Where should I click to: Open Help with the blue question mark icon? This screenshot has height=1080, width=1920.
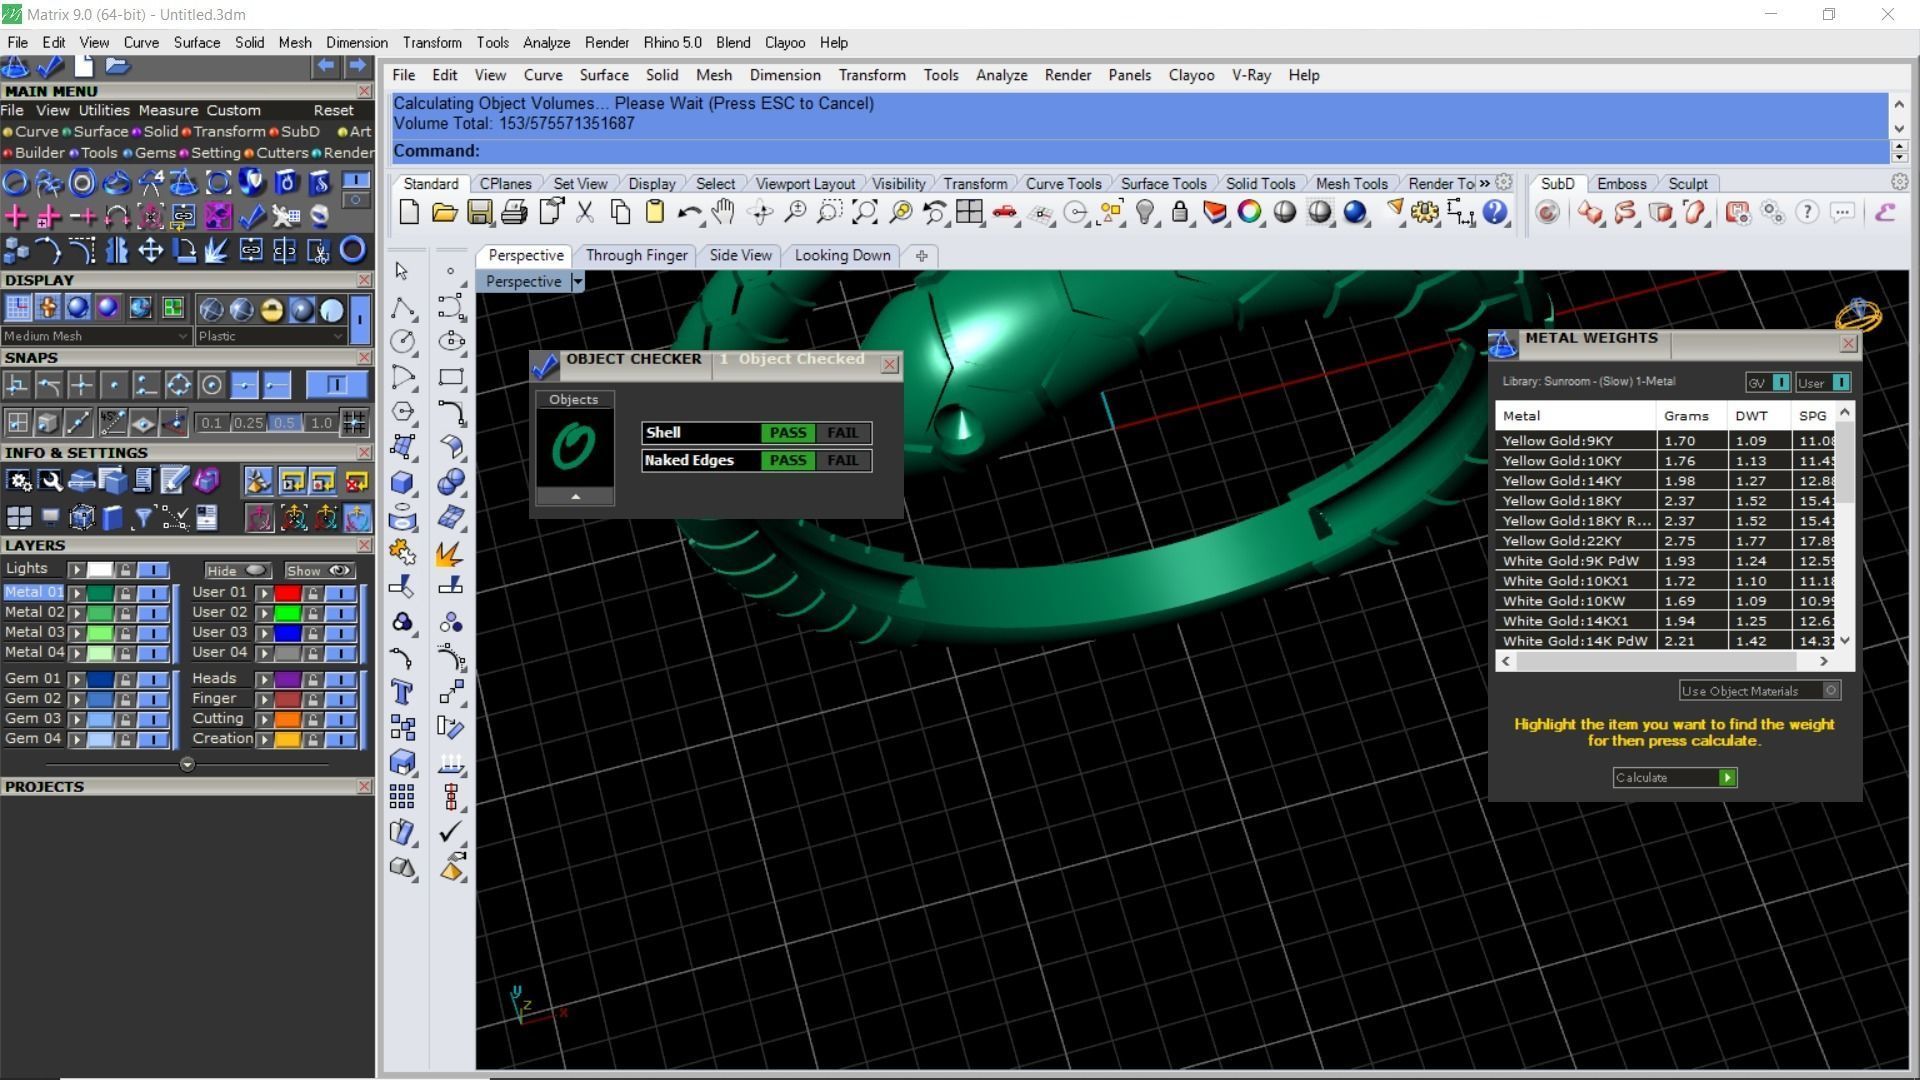[1495, 212]
